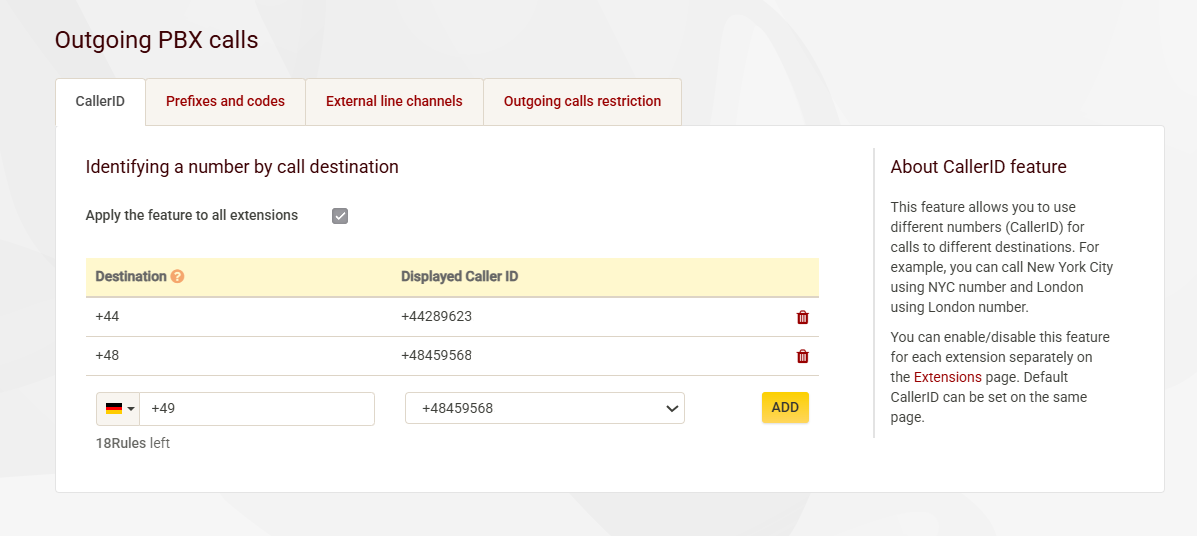Click the About CallerID feature heading
This screenshot has width=1197, height=536.
coord(978,167)
